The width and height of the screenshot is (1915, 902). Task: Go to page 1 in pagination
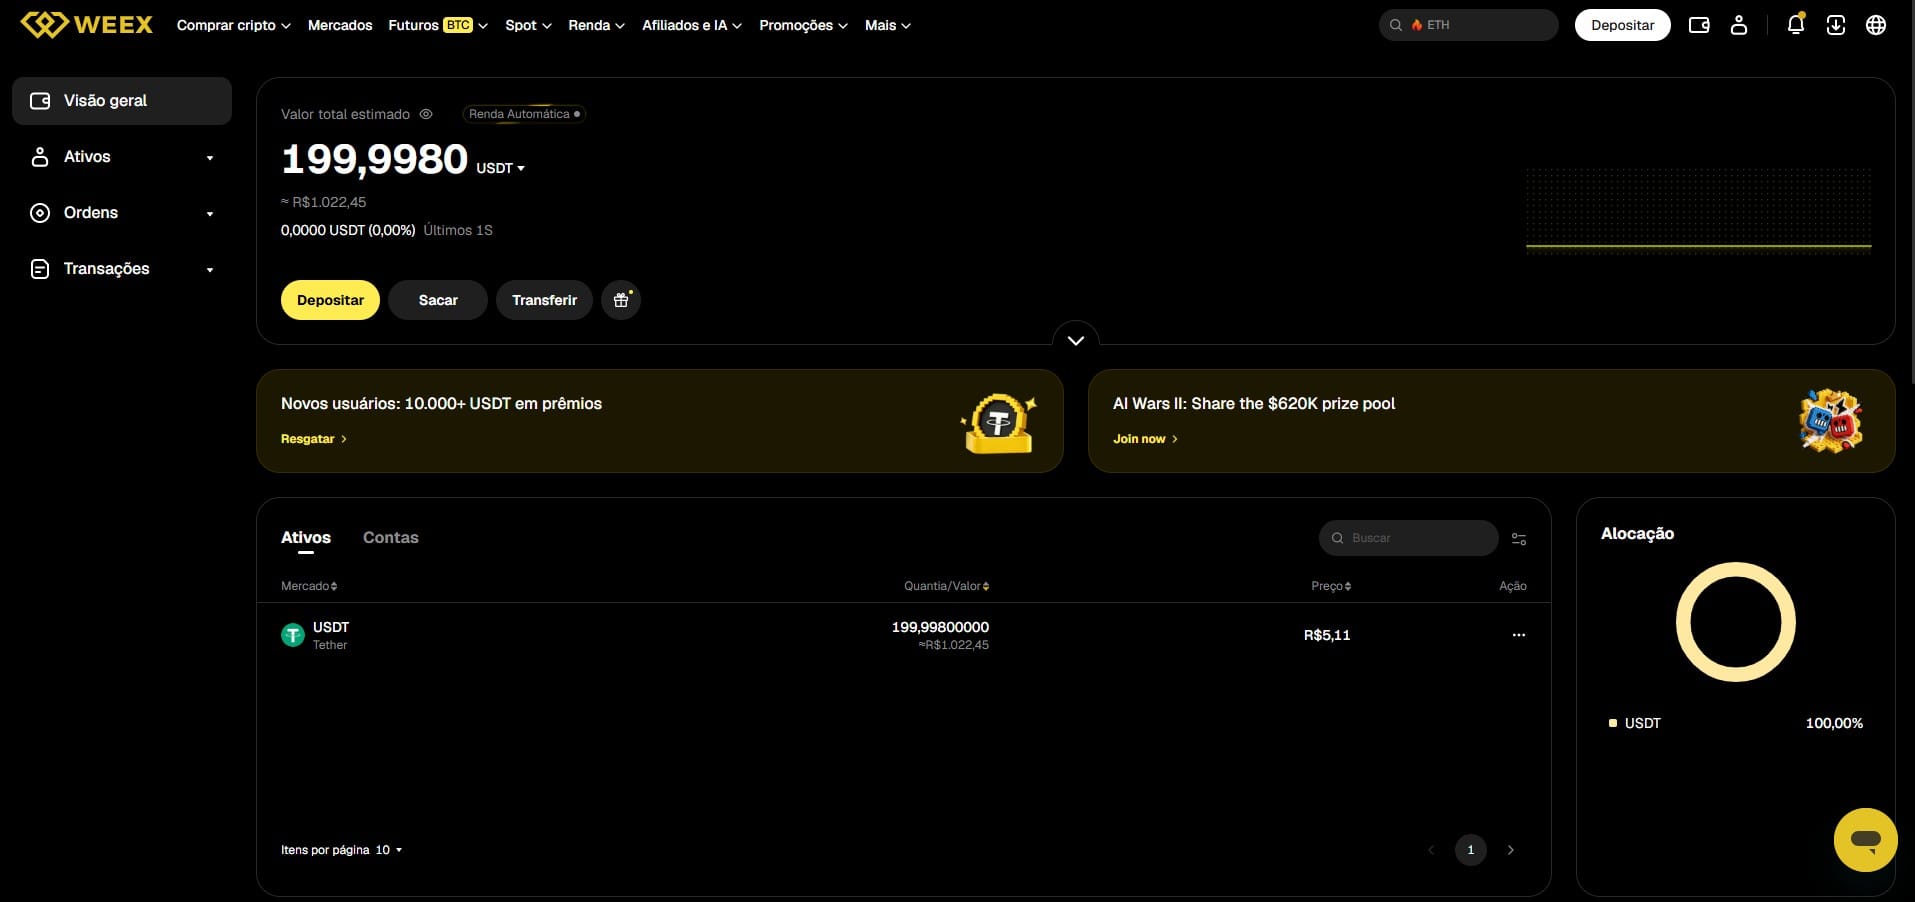(1470, 850)
